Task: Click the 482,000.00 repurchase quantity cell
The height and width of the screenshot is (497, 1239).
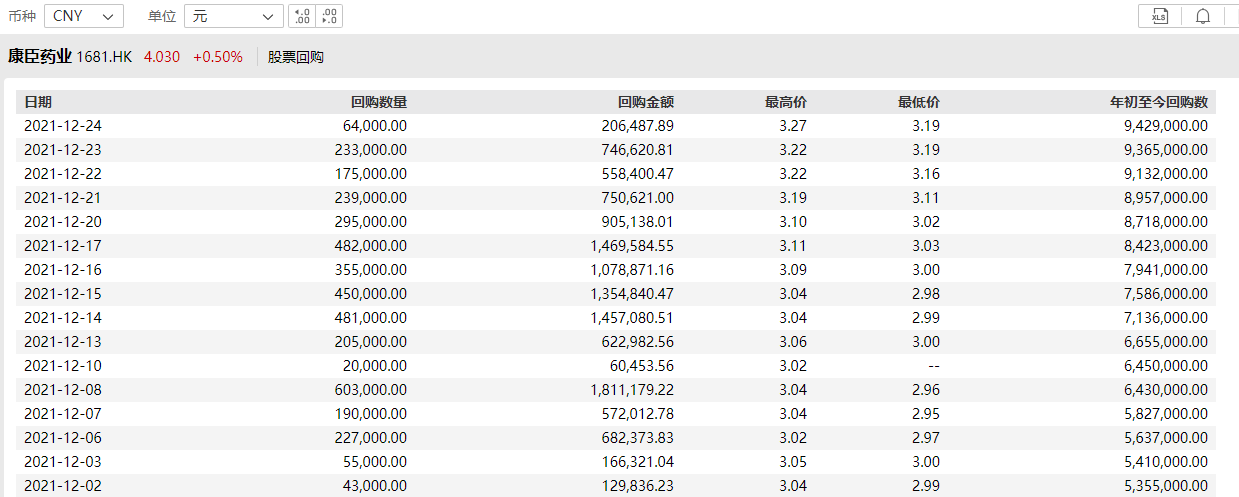Action: [x=370, y=246]
